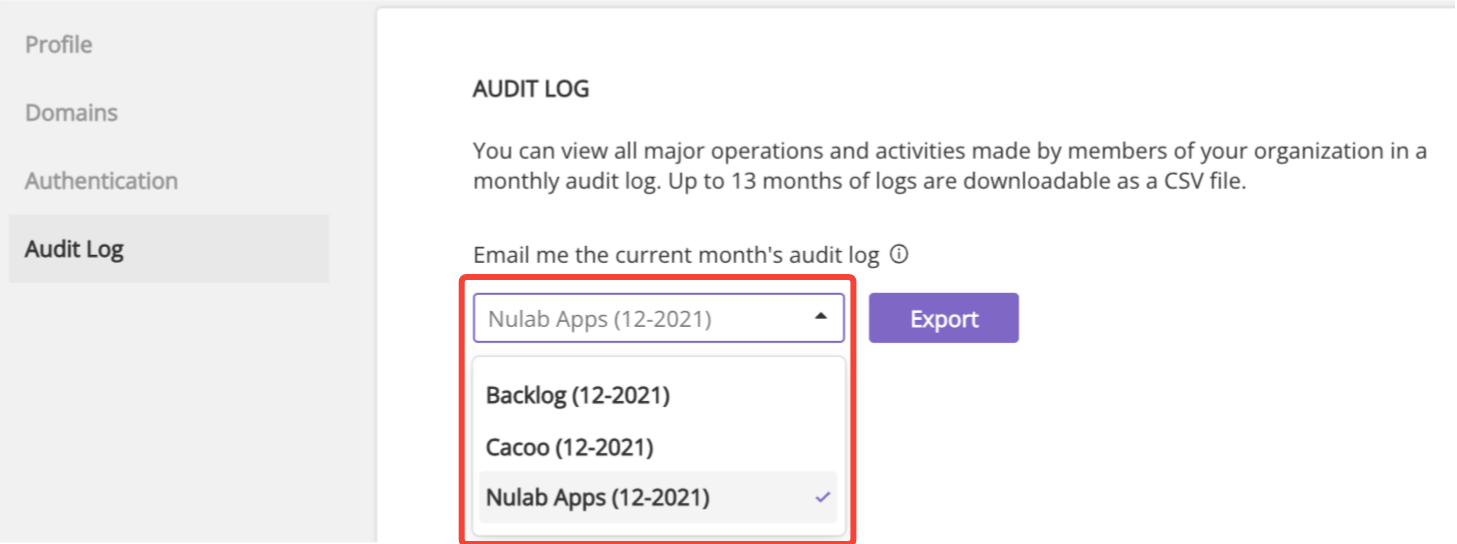
Task: Choose Cacoo (12-2021) from the list
Action: (x=659, y=446)
